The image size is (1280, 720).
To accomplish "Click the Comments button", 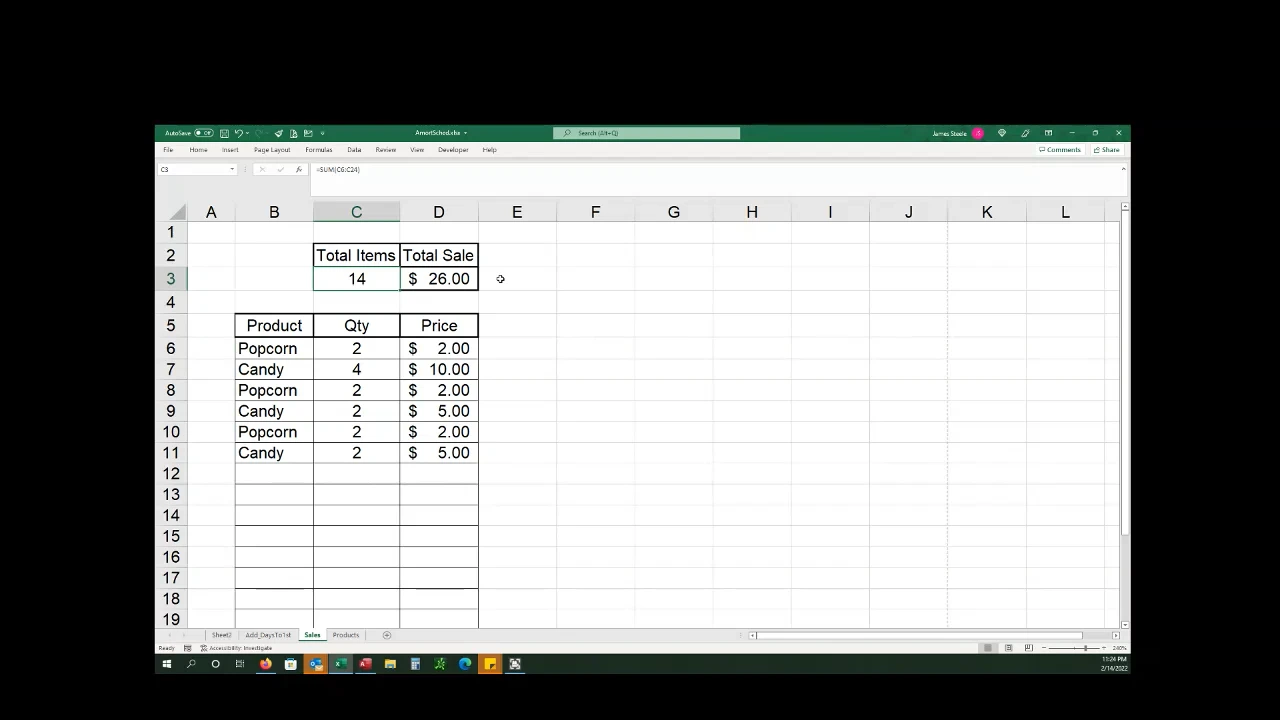I will [1060, 150].
